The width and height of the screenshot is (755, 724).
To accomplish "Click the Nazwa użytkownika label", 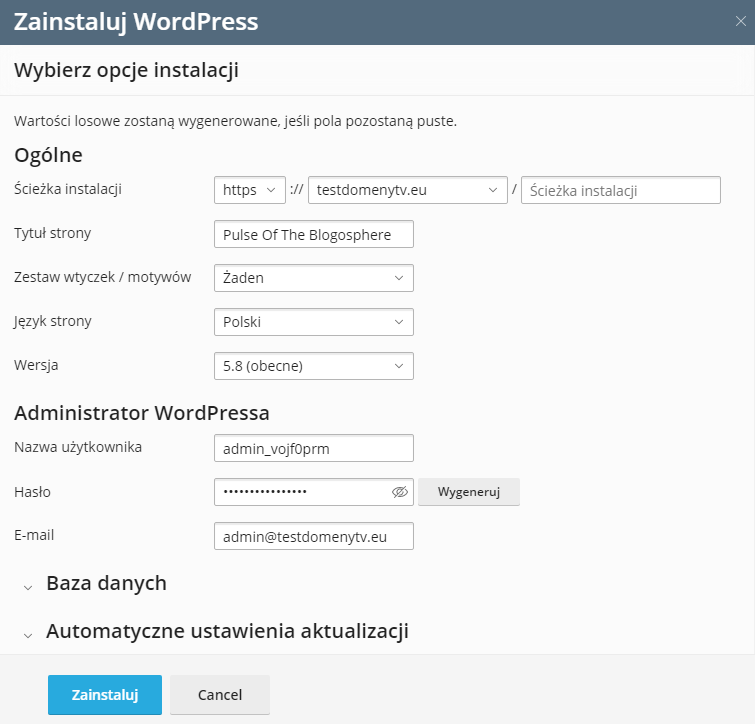I will click(78, 447).
